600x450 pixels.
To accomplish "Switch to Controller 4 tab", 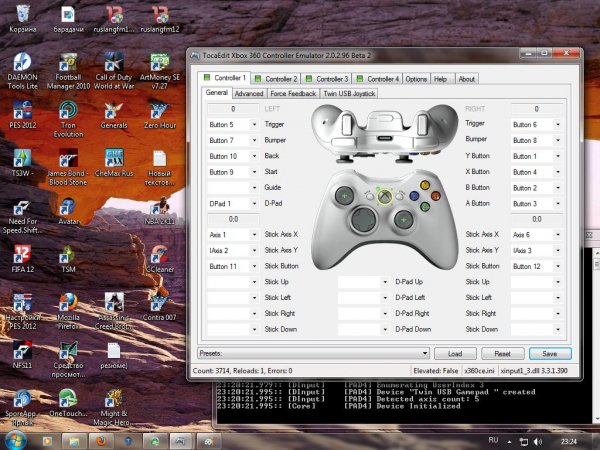I will [378, 79].
